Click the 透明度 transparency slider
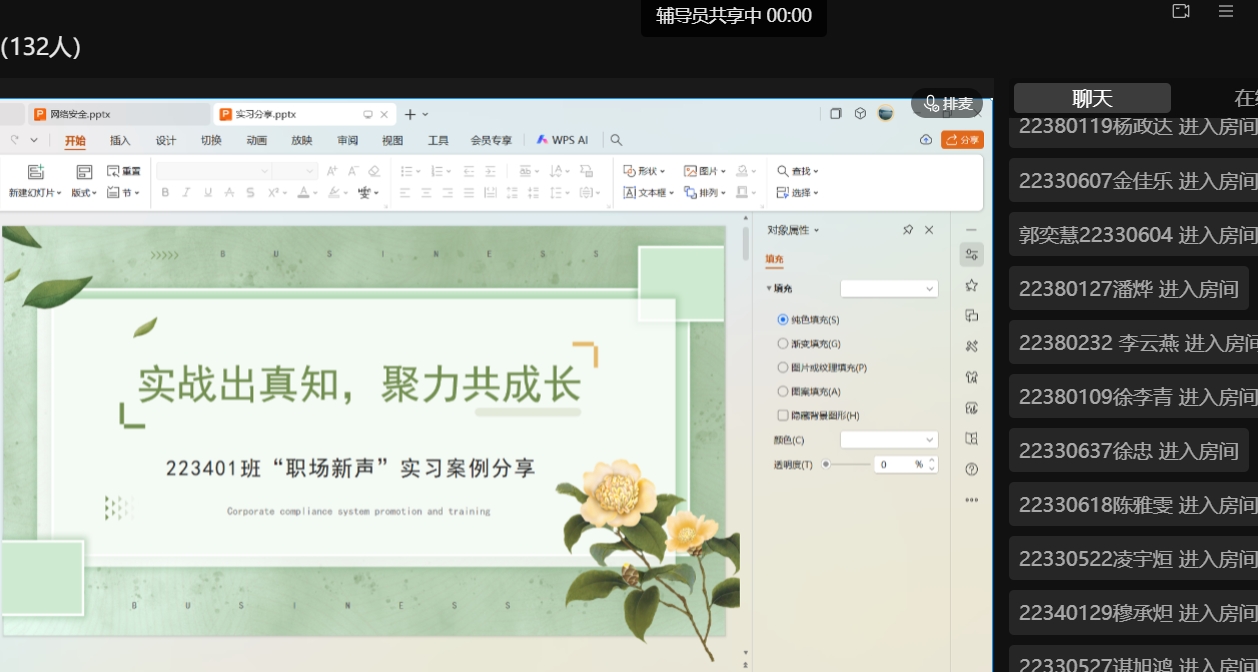This screenshot has height=672, width=1258. pyautogui.click(x=846, y=464)
